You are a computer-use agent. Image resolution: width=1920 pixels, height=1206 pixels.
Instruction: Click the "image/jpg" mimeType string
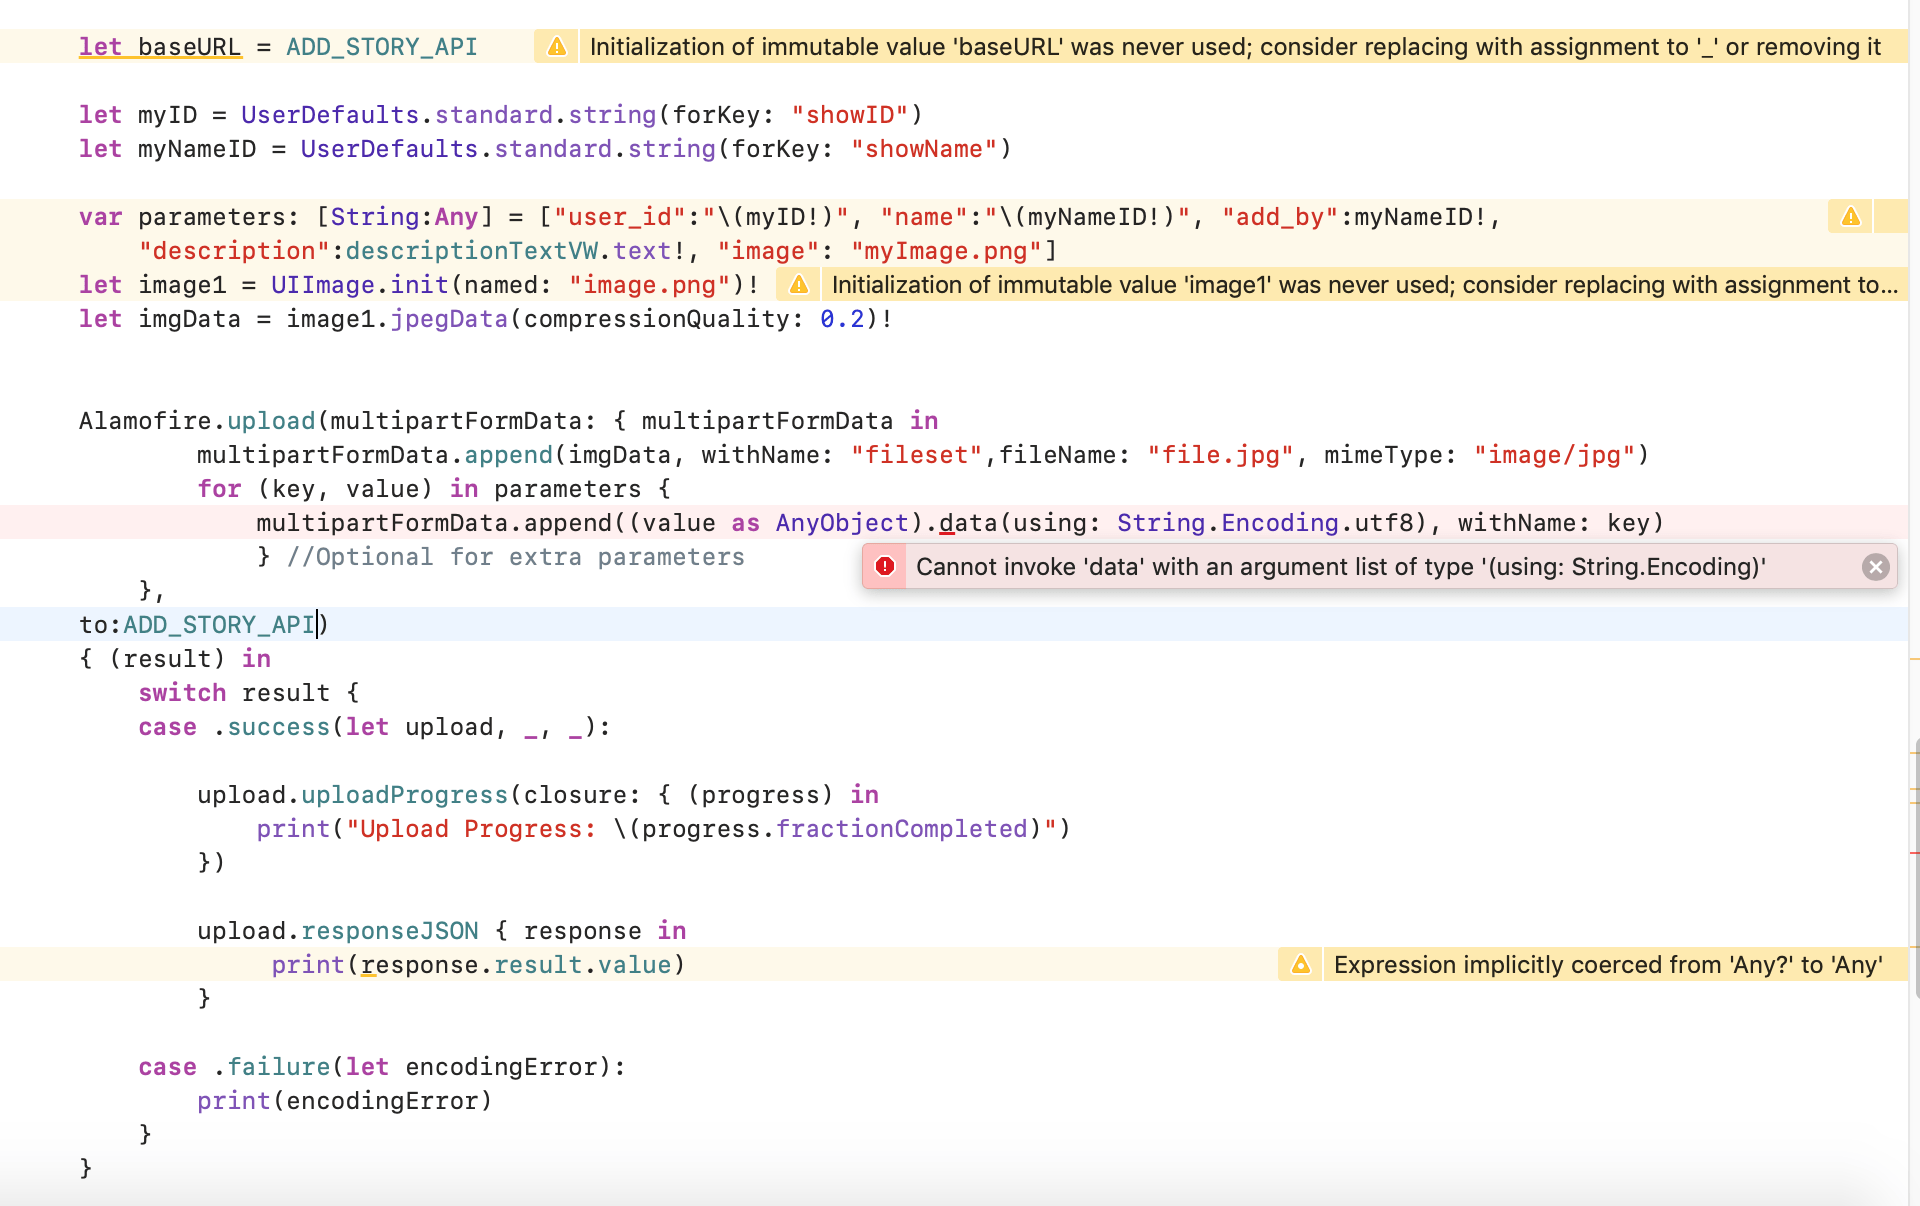click(x=1554, y=455)
